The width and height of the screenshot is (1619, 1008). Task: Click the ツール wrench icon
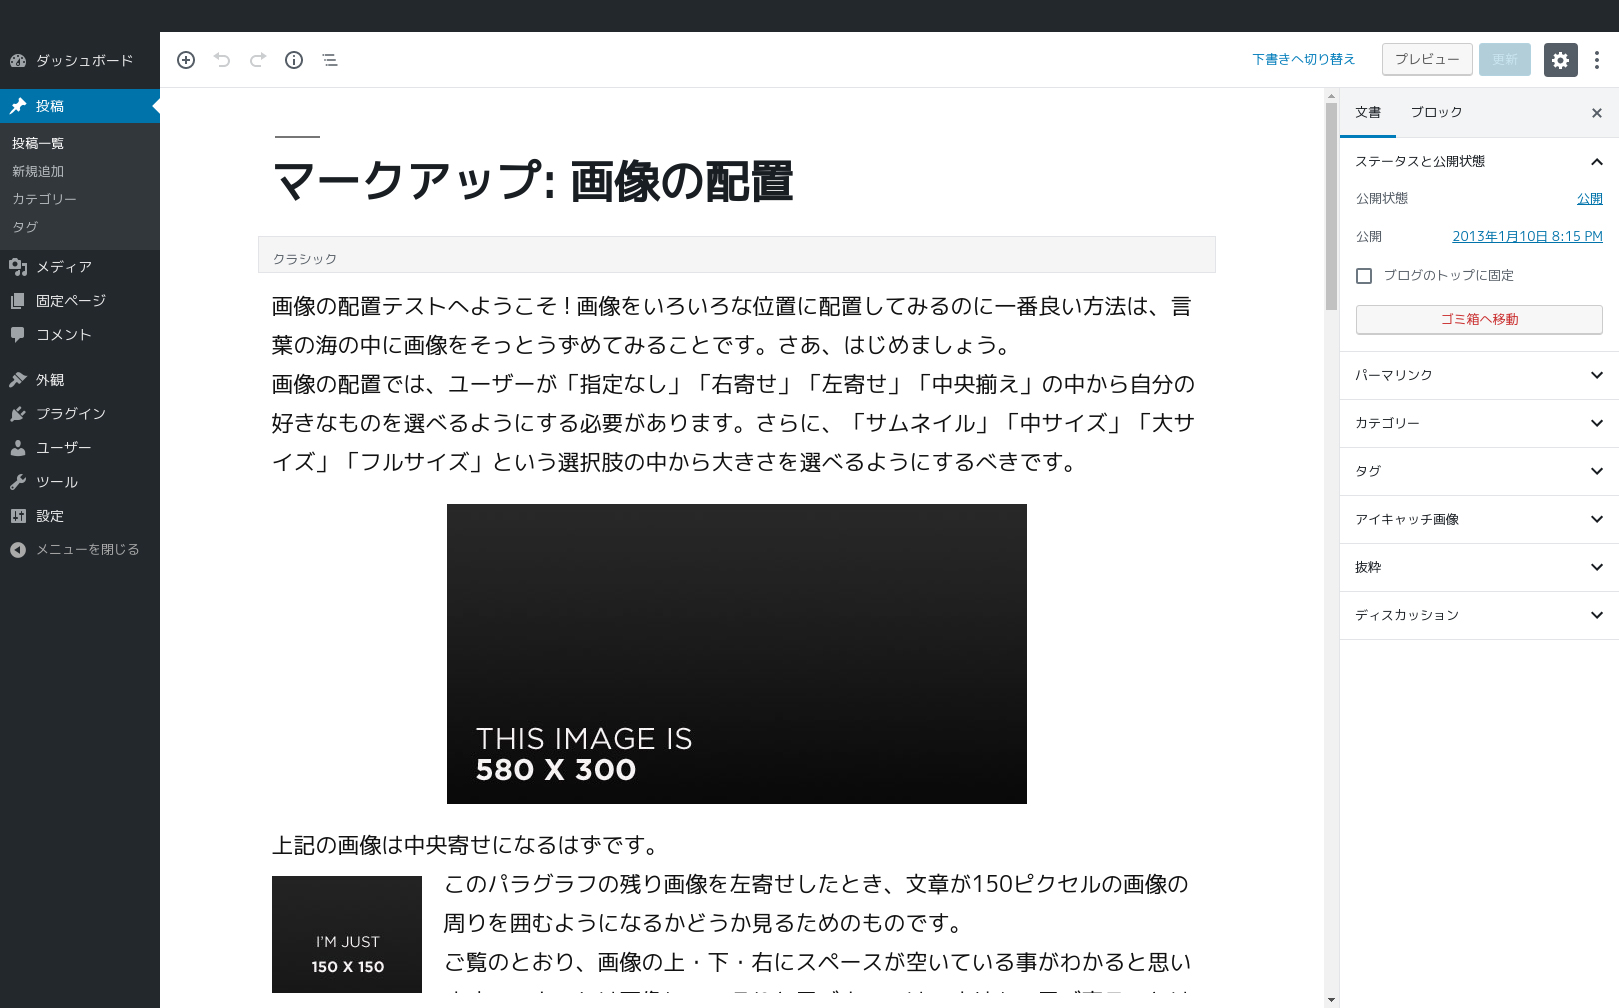coord(18,482)
